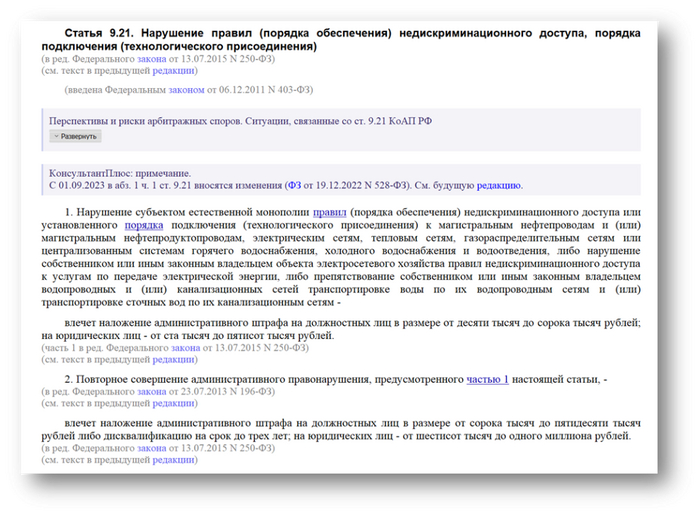Open the 'порядка' link in paragraph 1

click(x=143, y=225)
